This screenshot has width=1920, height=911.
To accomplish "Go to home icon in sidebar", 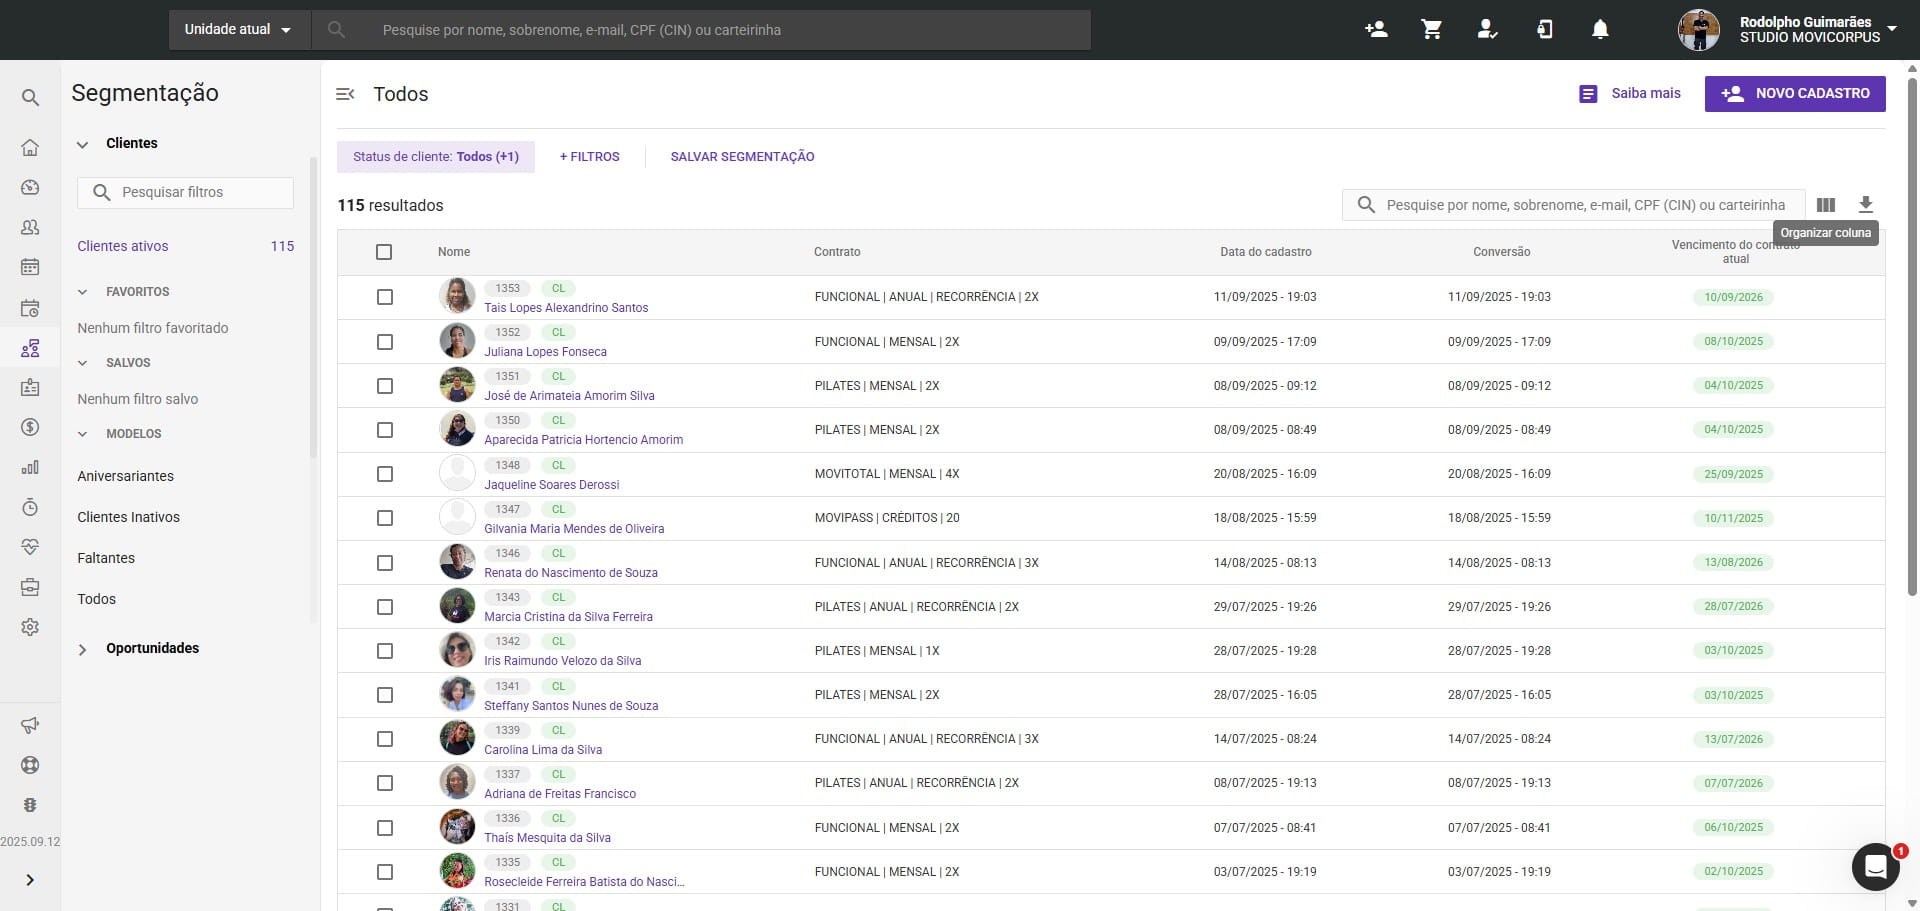I will point(30,147).
